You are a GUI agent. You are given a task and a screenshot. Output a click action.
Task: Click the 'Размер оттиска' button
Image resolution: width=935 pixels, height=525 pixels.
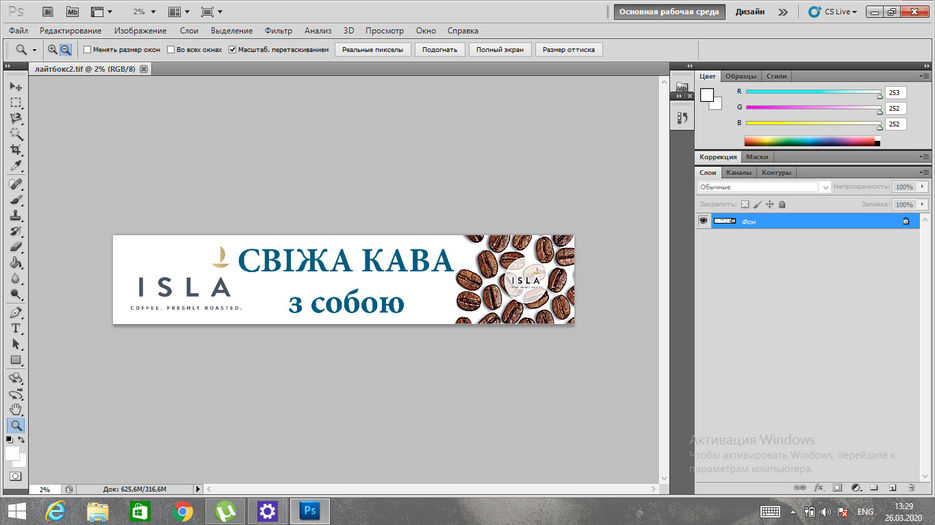tap(568, 50)
